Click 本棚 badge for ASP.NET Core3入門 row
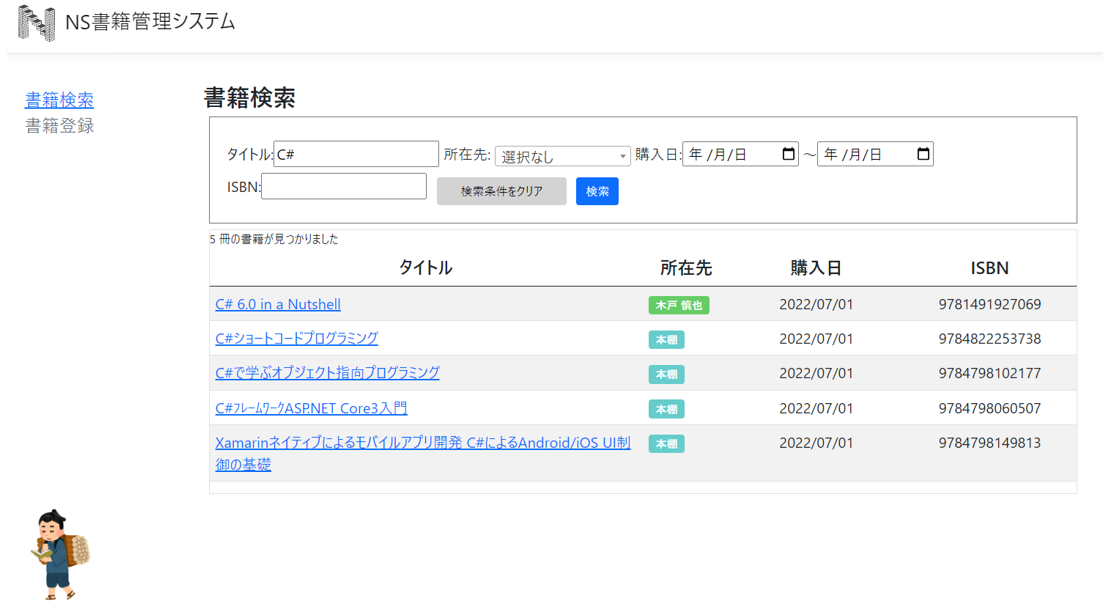The image size is (1109, 614). pyautogui.click(x=666, y=409)
